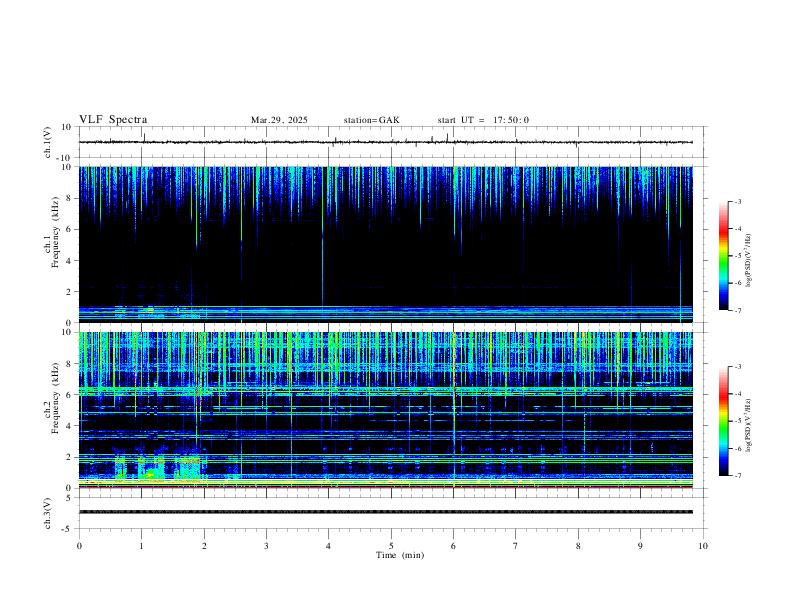Click the 6 kHz tick on ch.1 frequency axis
The image size is (792, 612).
pyautogui.click(x=70, y=229)
